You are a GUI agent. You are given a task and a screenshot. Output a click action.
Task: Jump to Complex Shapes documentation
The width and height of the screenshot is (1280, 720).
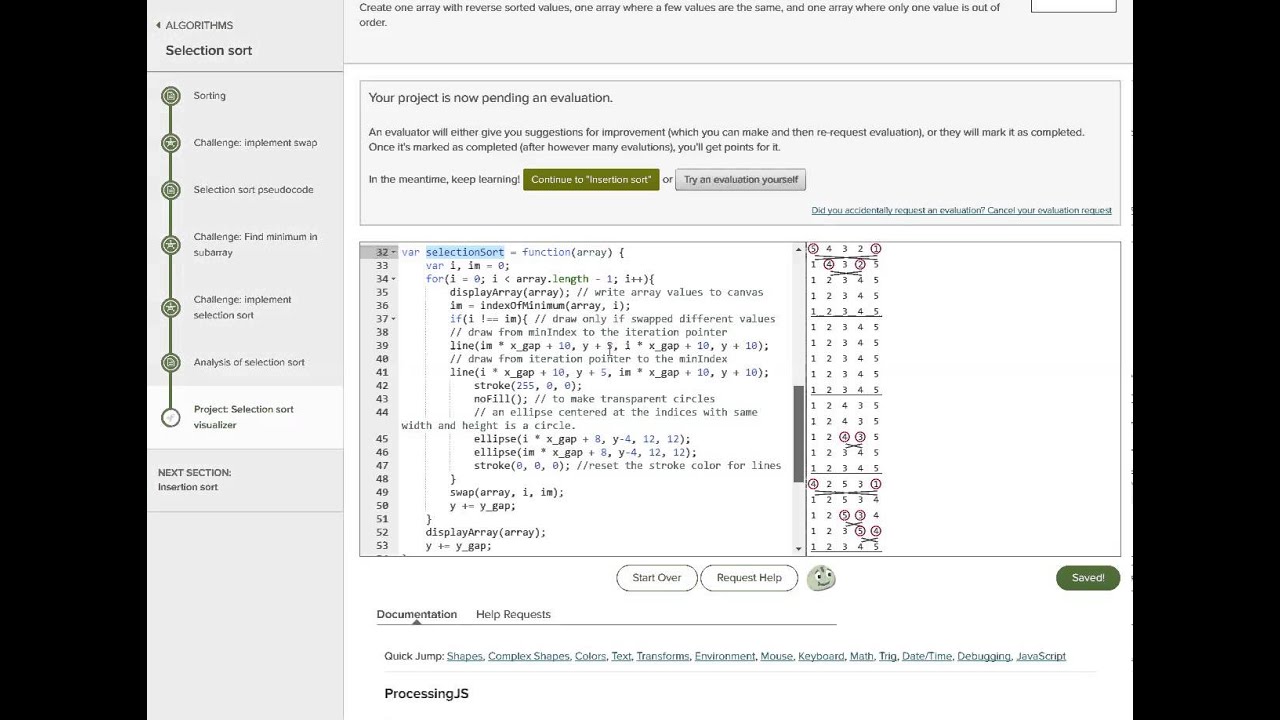[529, 656]
